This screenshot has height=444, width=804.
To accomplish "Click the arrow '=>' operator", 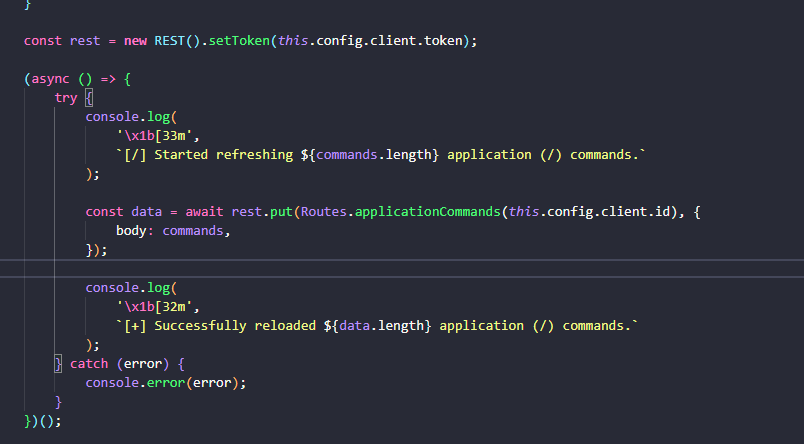I will coord(108,79).
